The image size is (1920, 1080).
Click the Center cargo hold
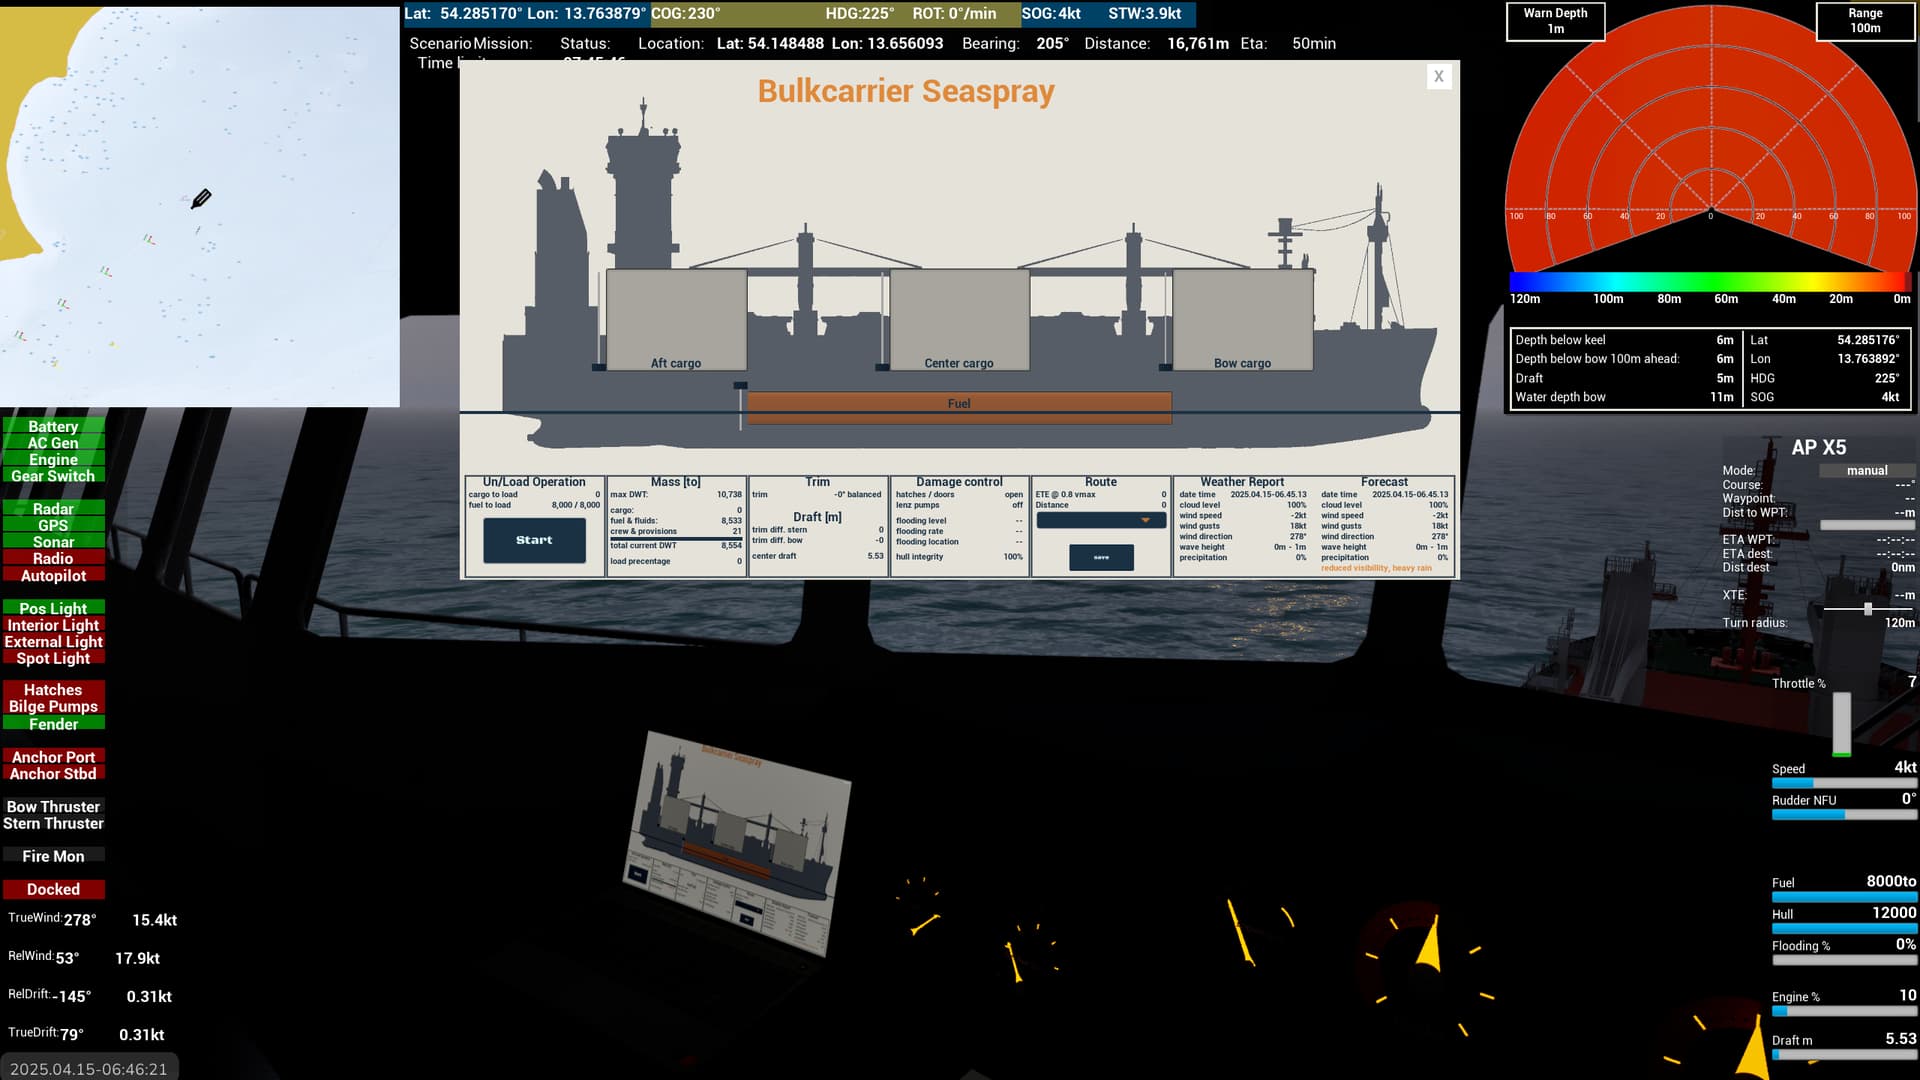(959, 320)
